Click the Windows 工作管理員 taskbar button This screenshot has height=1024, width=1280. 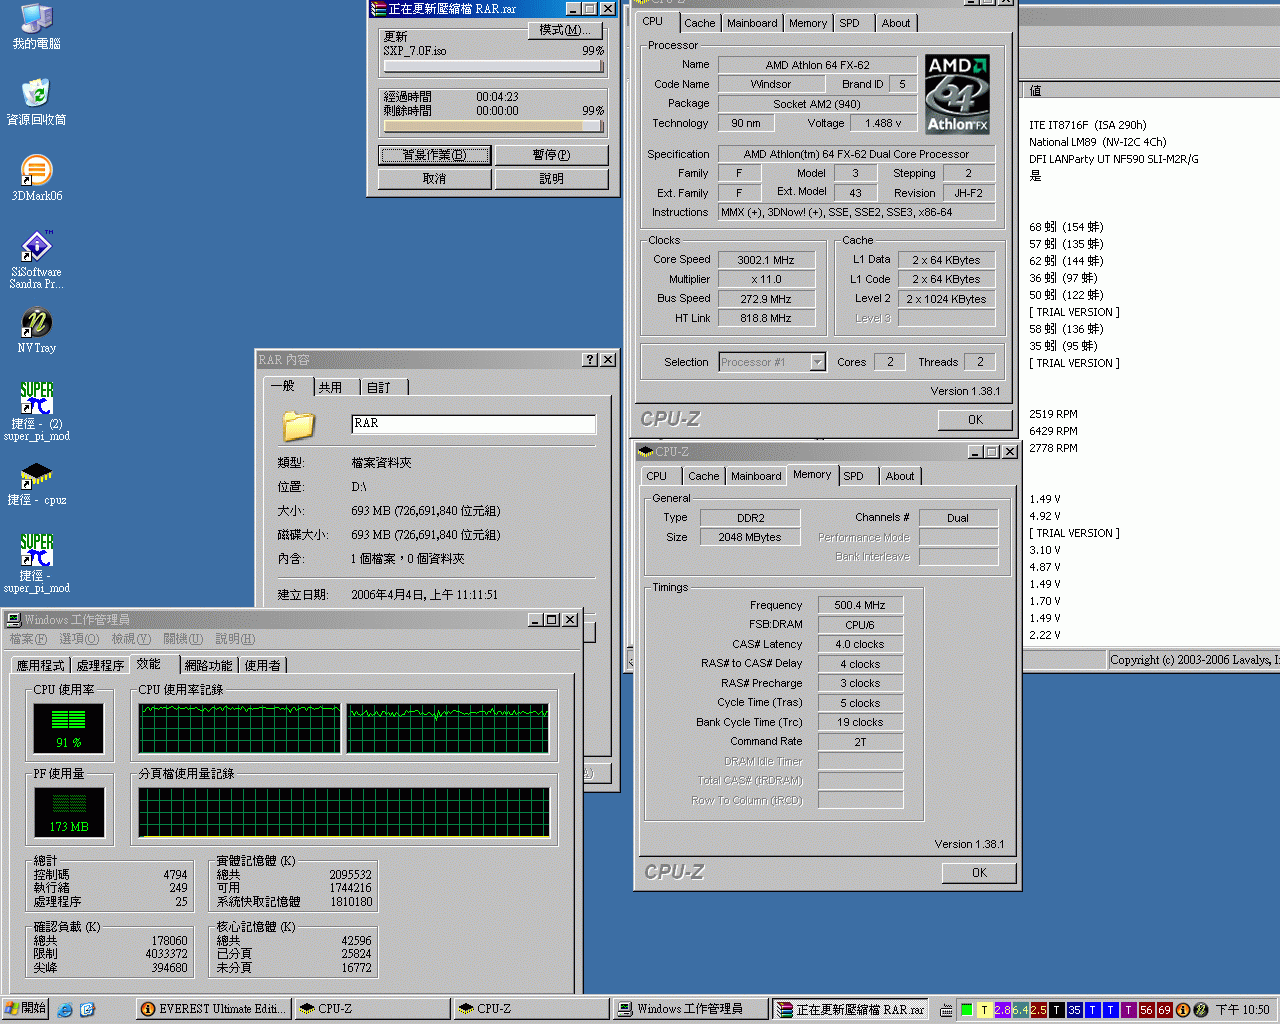click(691, 1009)
